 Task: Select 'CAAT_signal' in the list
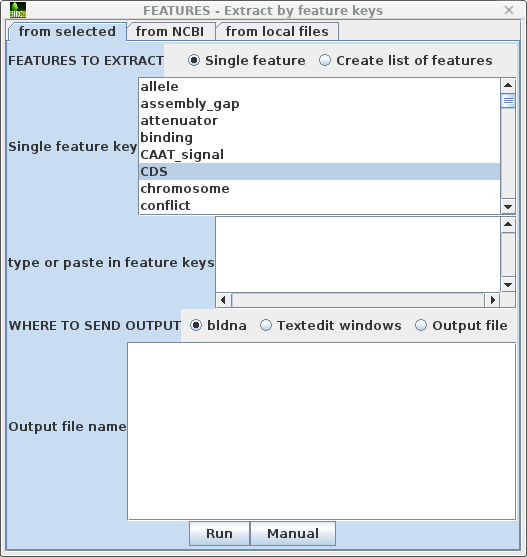319,155
